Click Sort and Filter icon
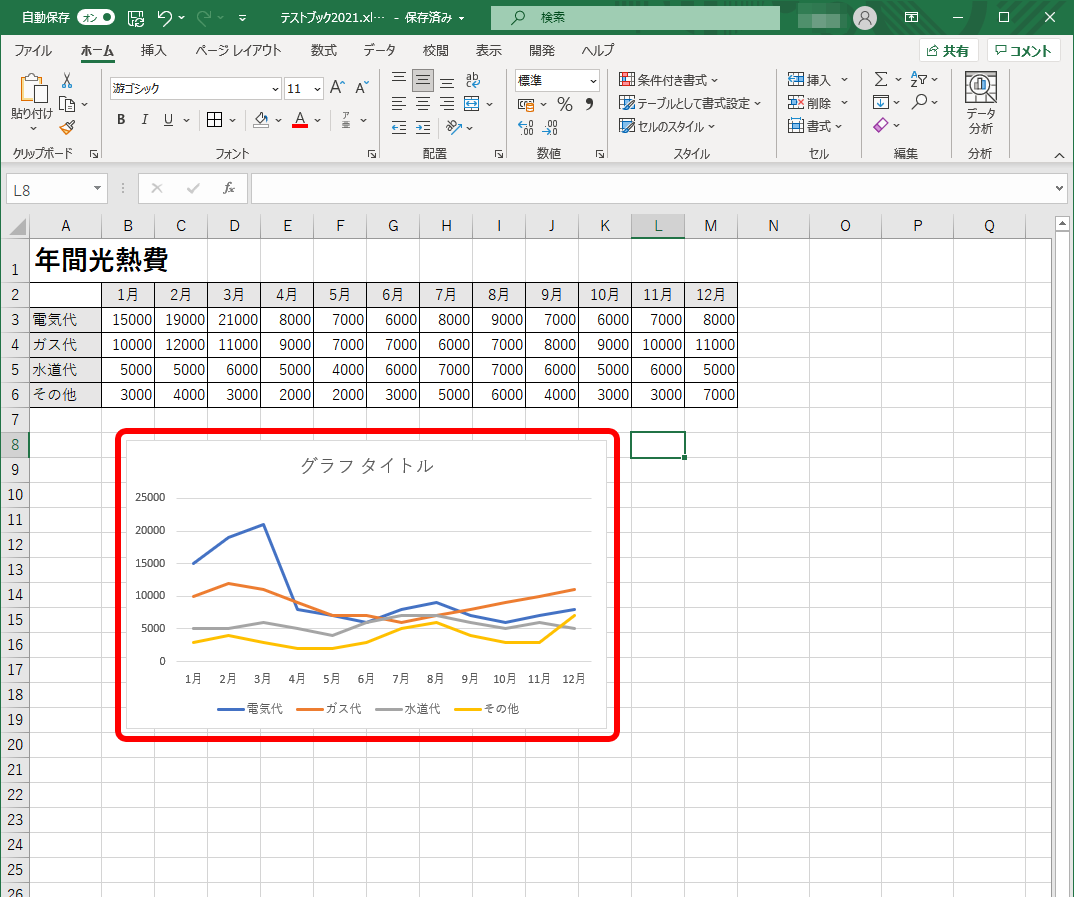Viewport: 1074px width, 897px height. click(919, 79)
